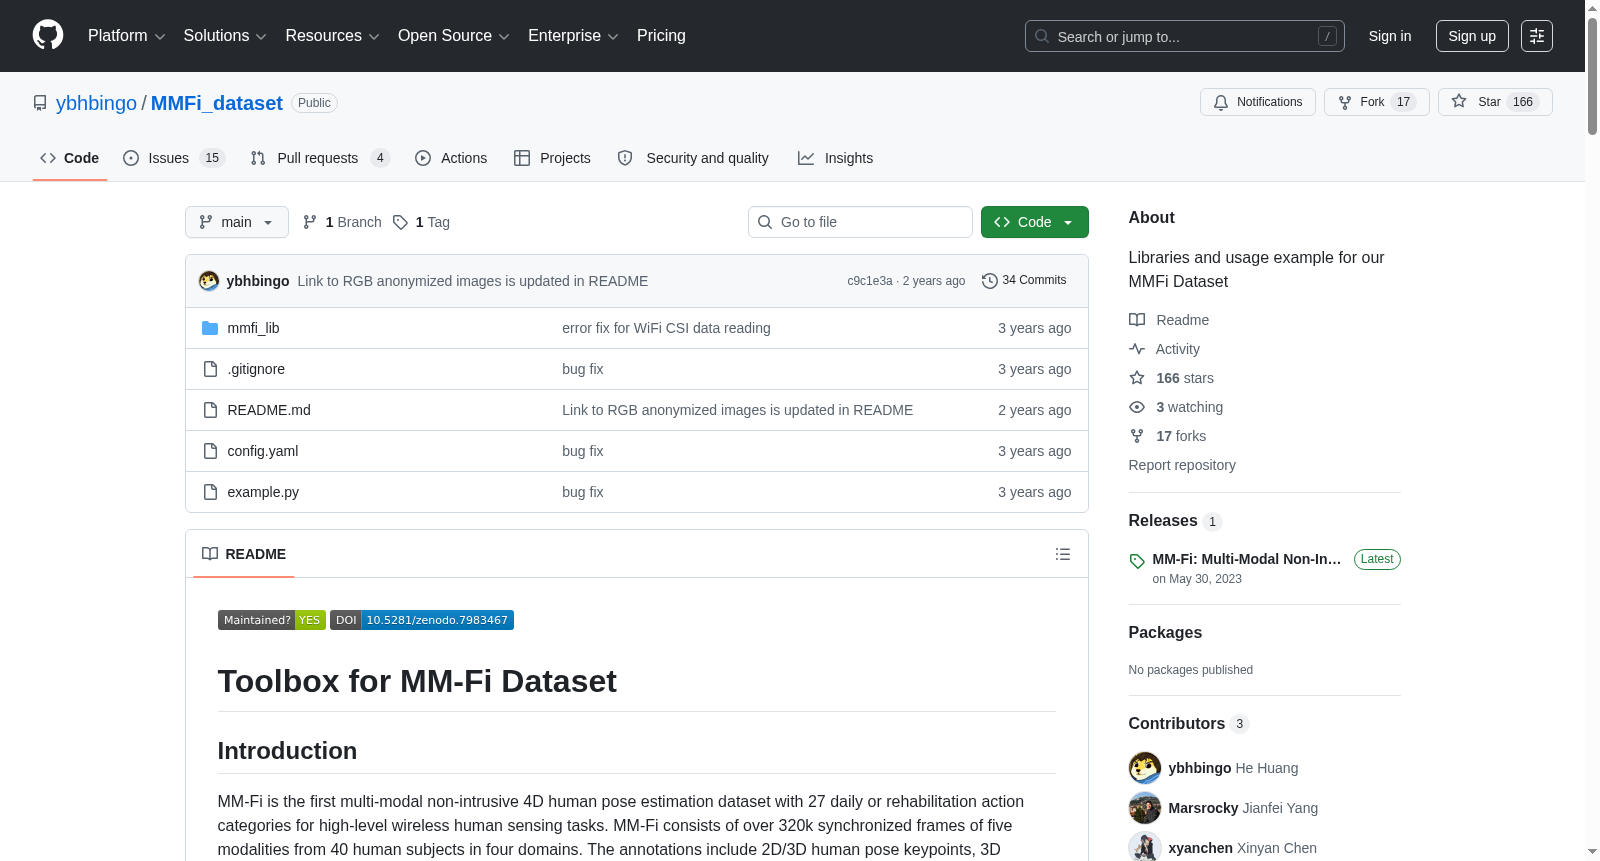Click the Go to file input
This screenshot has height=861, width=1600.
(x=860, y=222)
